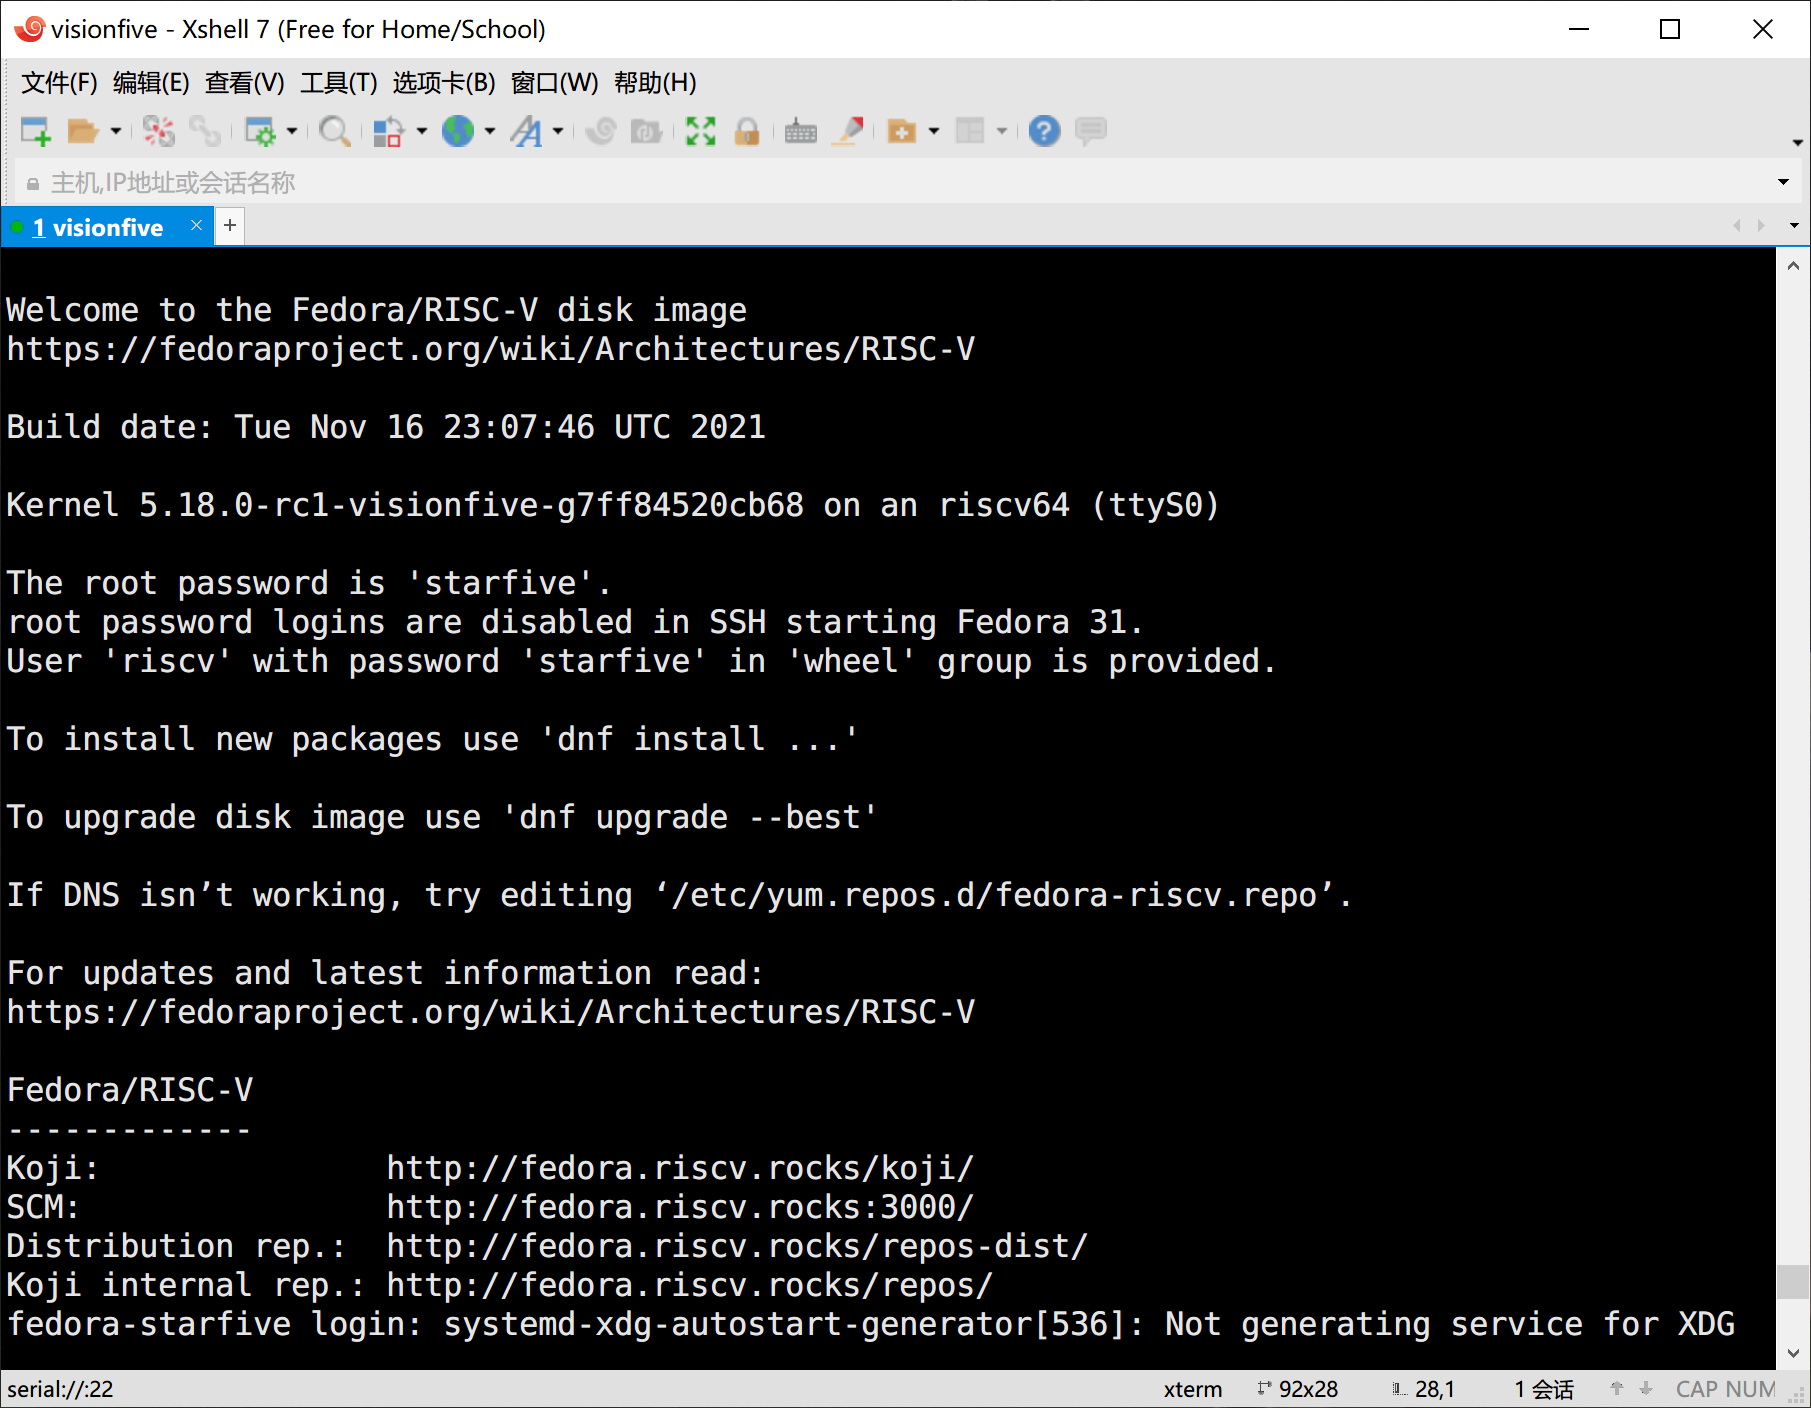1811x1408 pixels.
Task: Click the keyboard Key Mapping icon
Action: [801, 131]
